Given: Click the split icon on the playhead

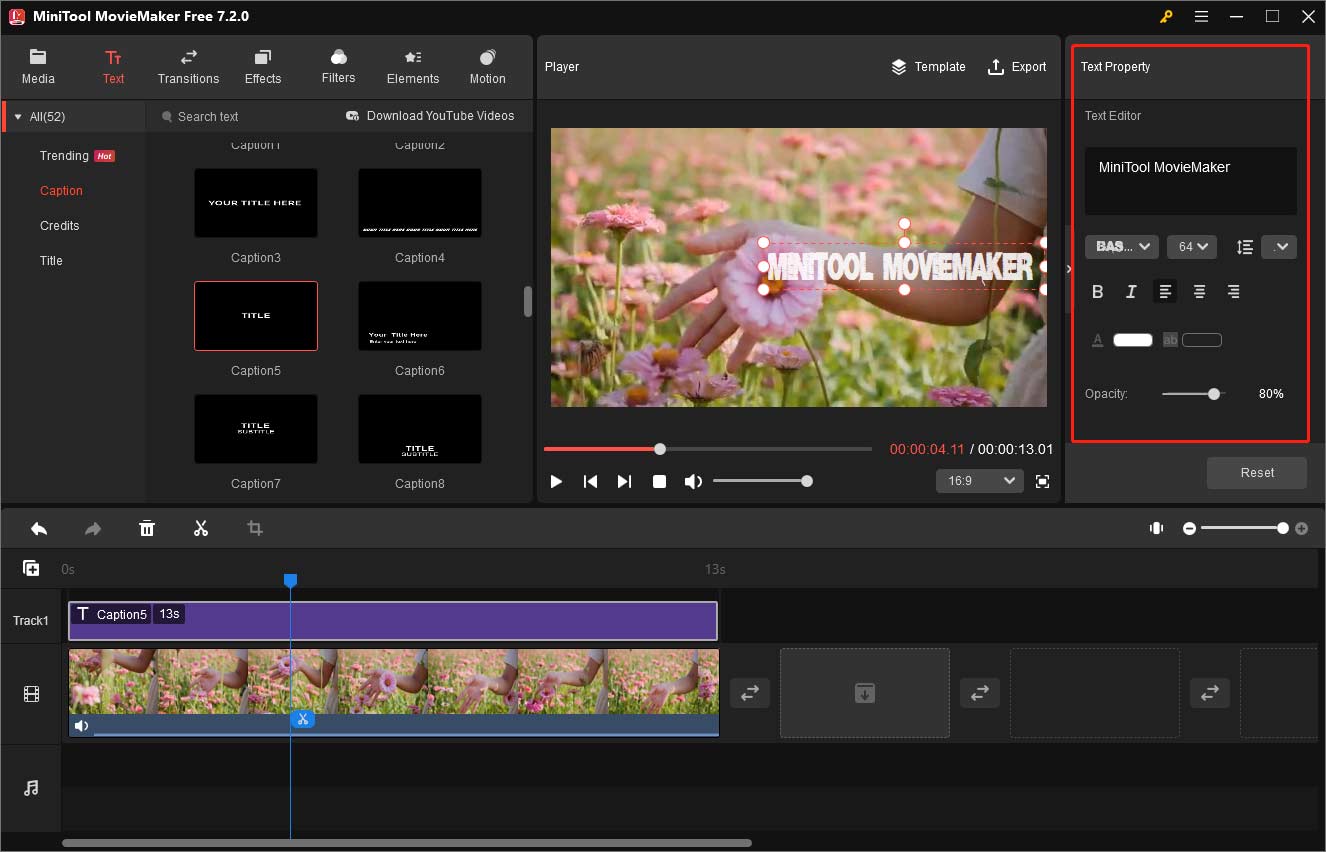Looking at the screenshot, I should coord(301,719).
